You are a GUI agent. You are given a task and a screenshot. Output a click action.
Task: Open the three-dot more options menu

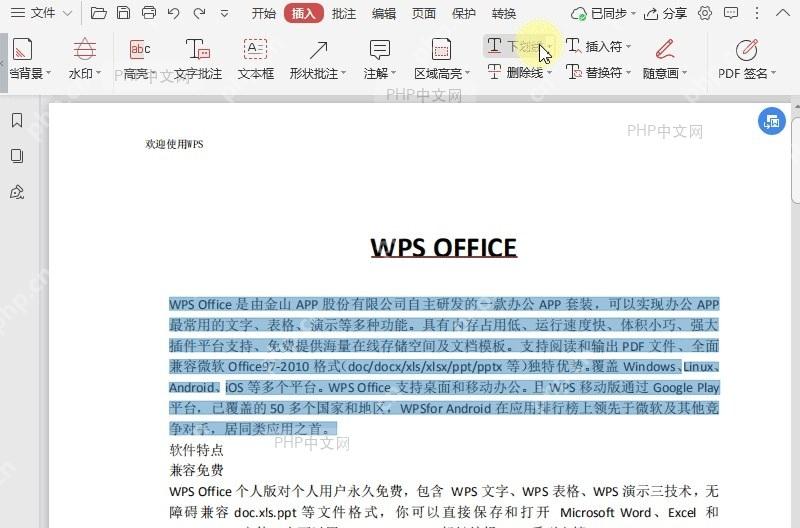click(x=757, y=13)
